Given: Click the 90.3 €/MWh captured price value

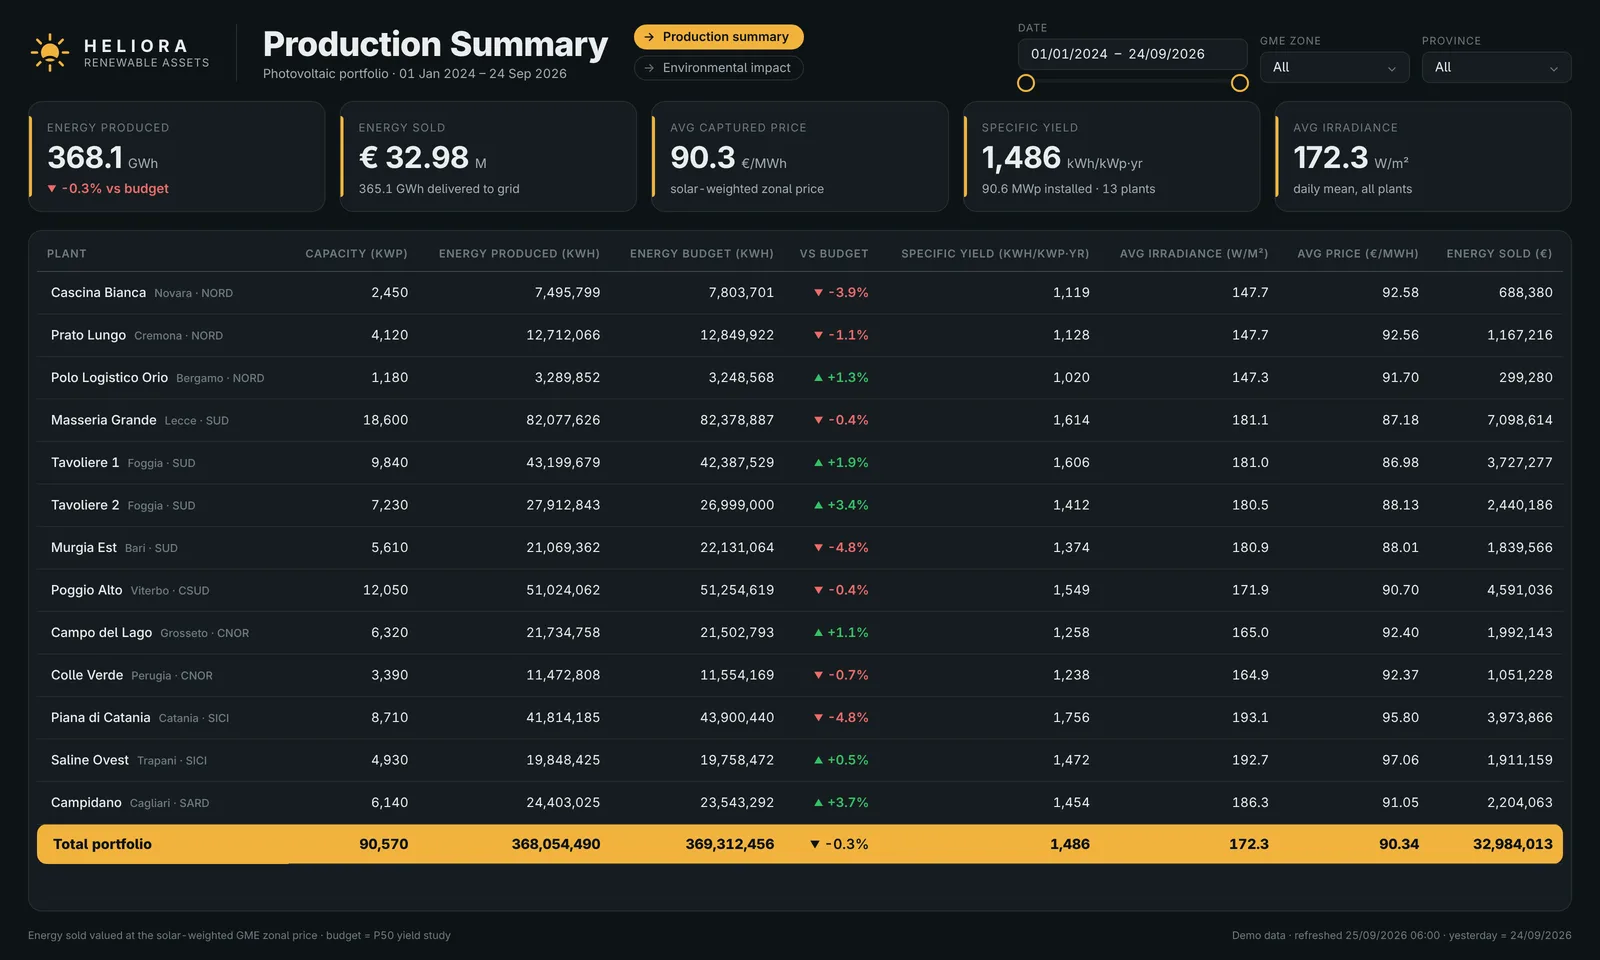Looking at the screenshot, I should (x=728, y=158).
